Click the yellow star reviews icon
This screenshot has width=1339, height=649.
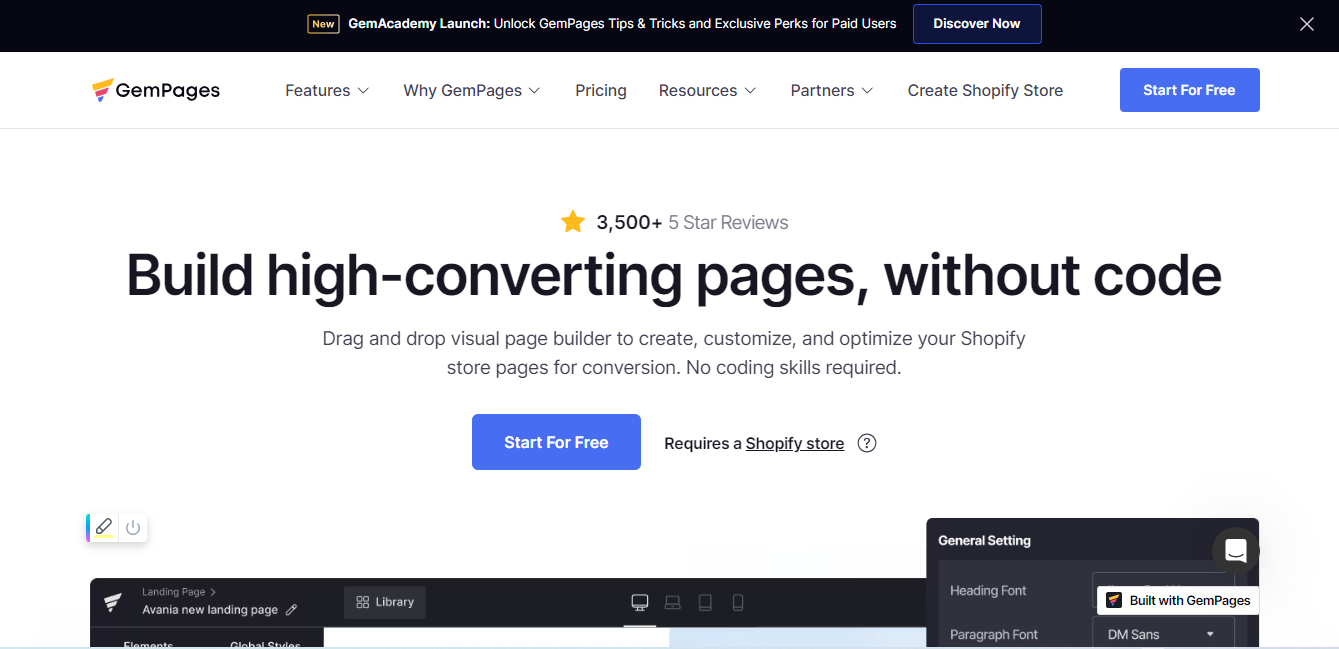coord(573,222)
